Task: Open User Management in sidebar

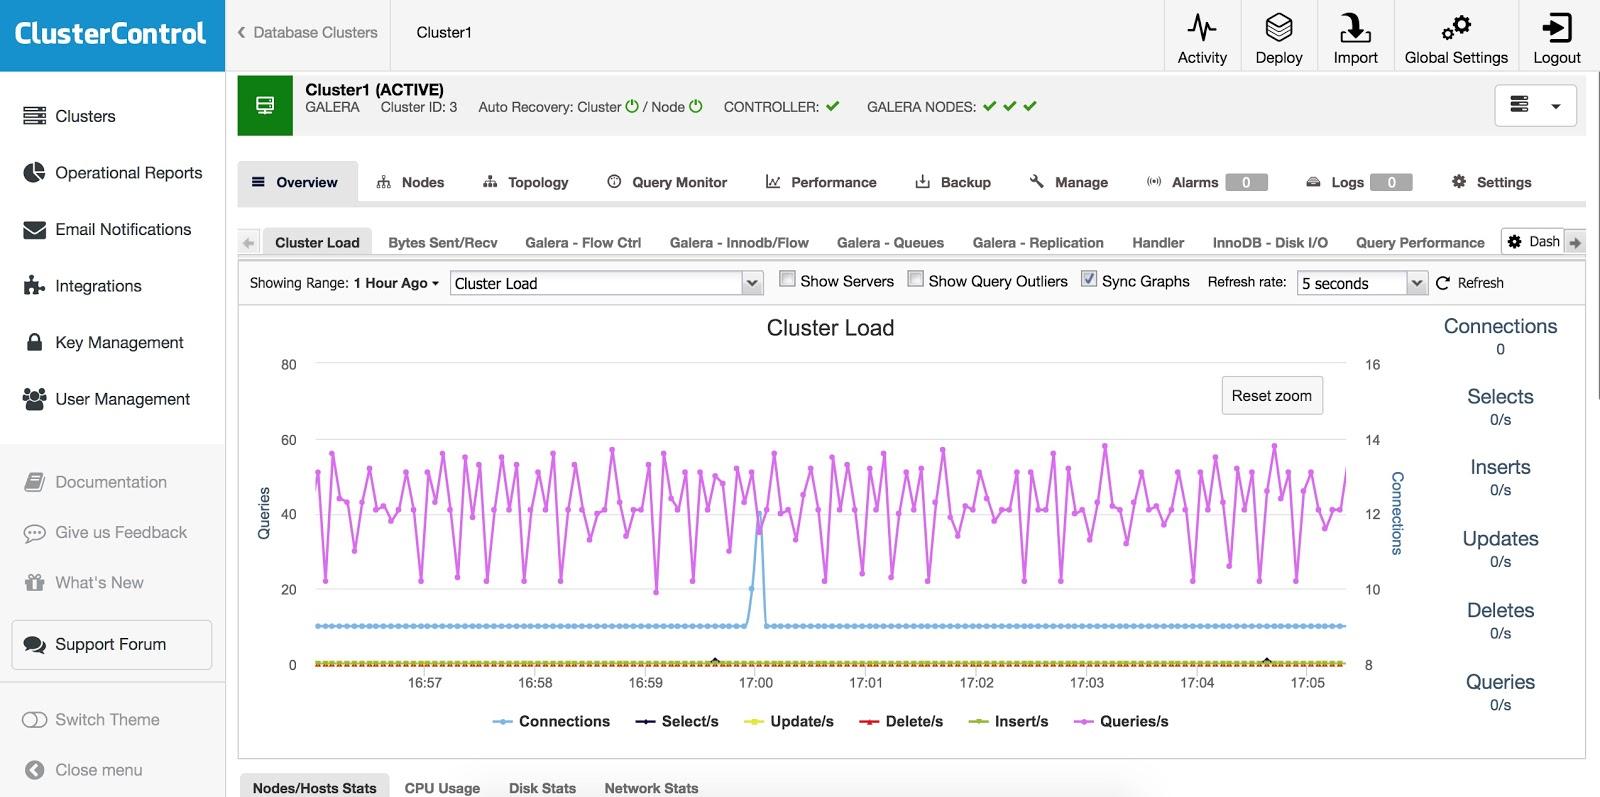Action: [x=106, y=399]
